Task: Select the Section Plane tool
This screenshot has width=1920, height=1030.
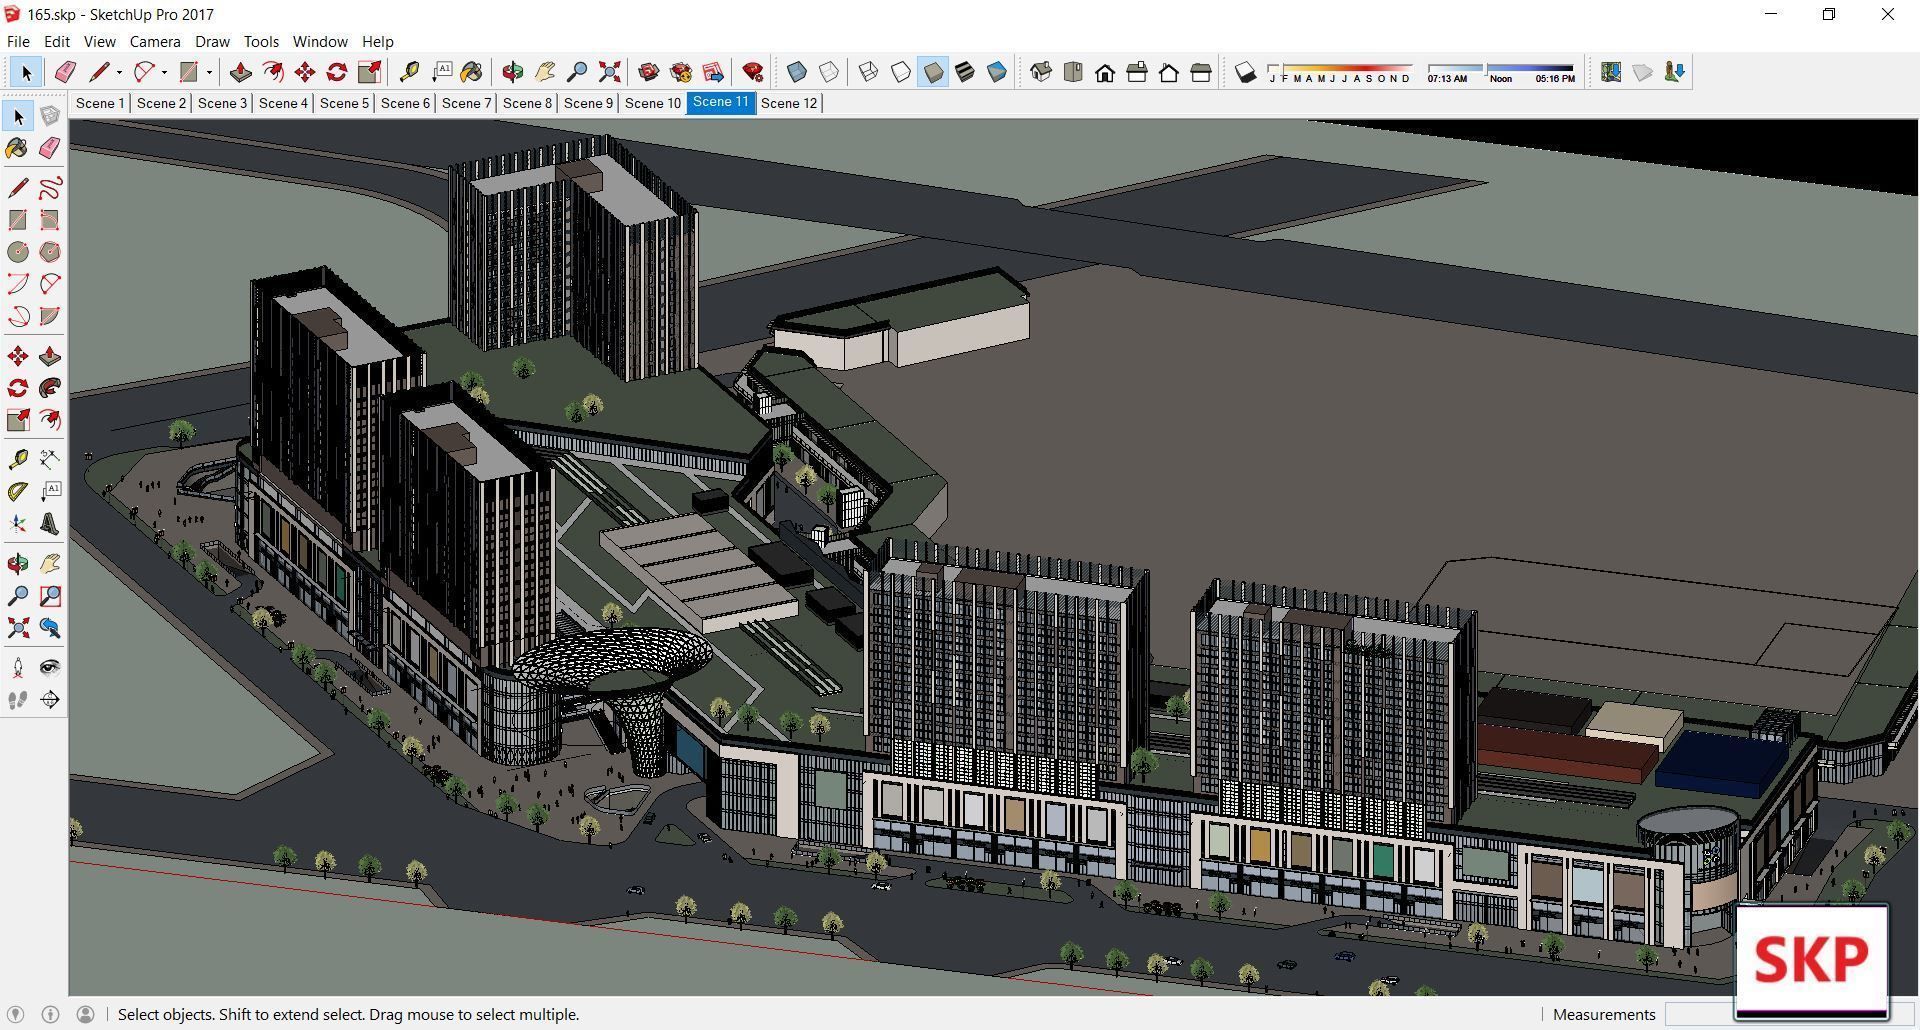Action: [x=50, y=700]
